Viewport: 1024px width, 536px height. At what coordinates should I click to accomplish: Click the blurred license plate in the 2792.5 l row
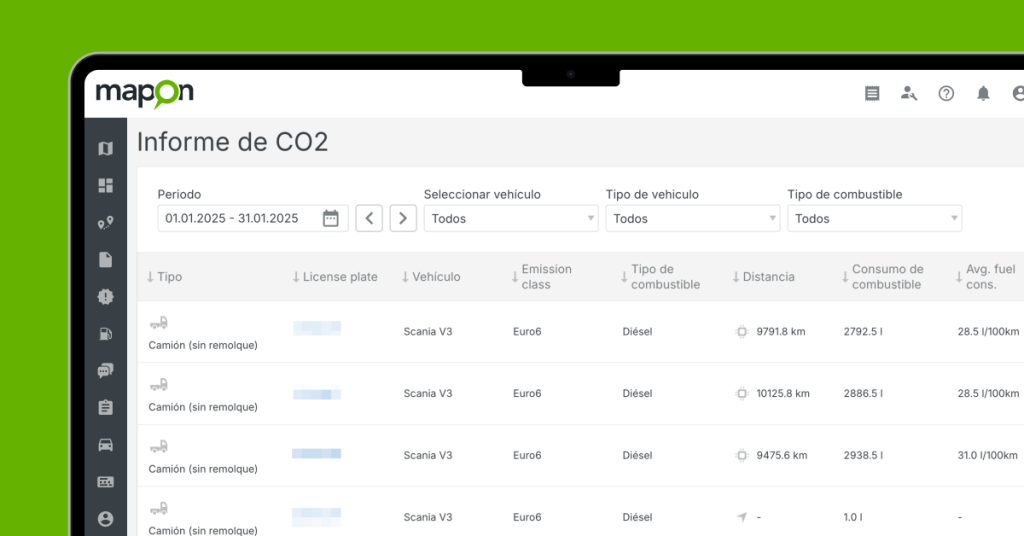pos(317,328)
